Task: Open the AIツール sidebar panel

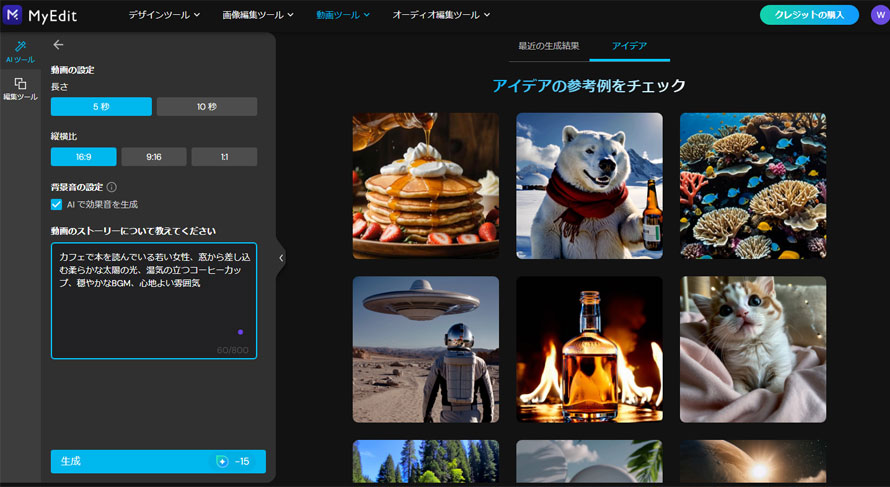Action: tap(20, 52)
